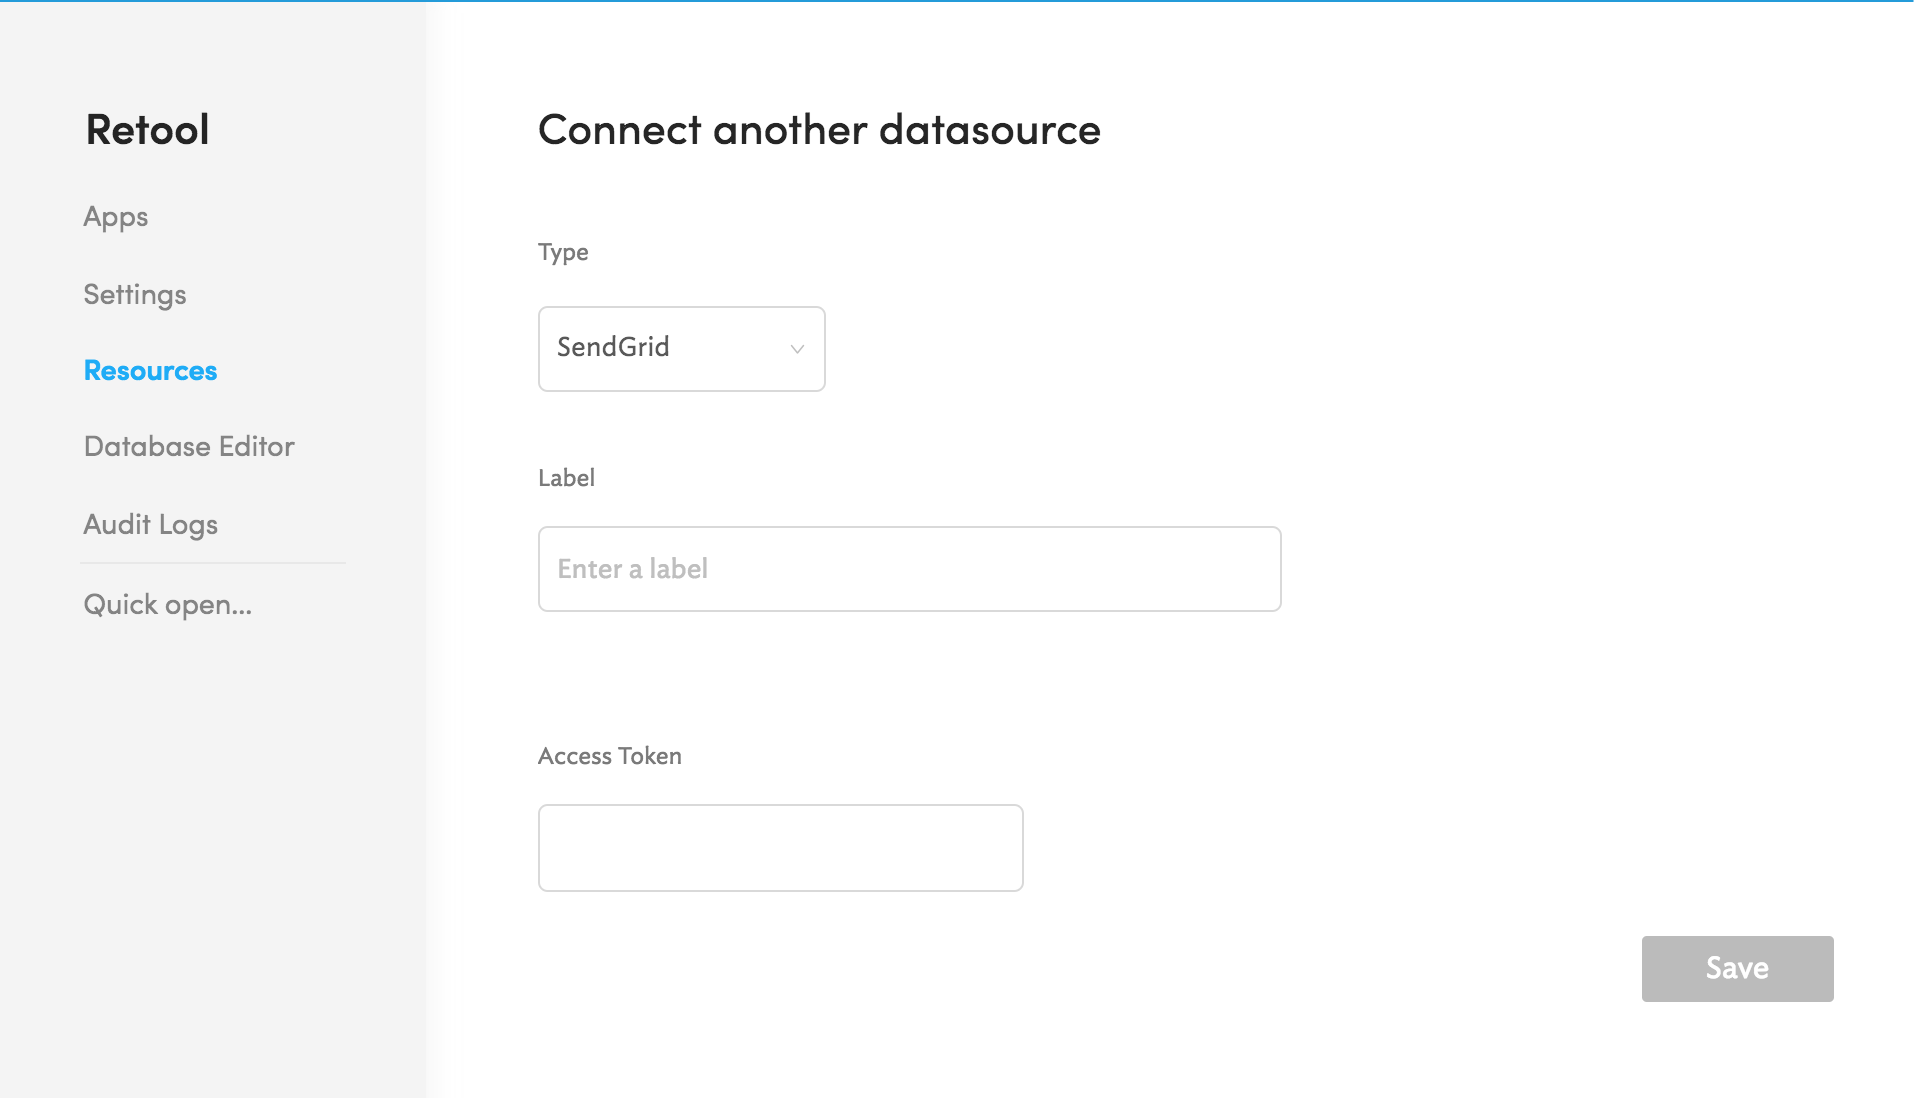The height and width of the screenshot is (1098, 1916).
Task: Click the chevron arrow in Type dropdown
Action: (797, 349)
